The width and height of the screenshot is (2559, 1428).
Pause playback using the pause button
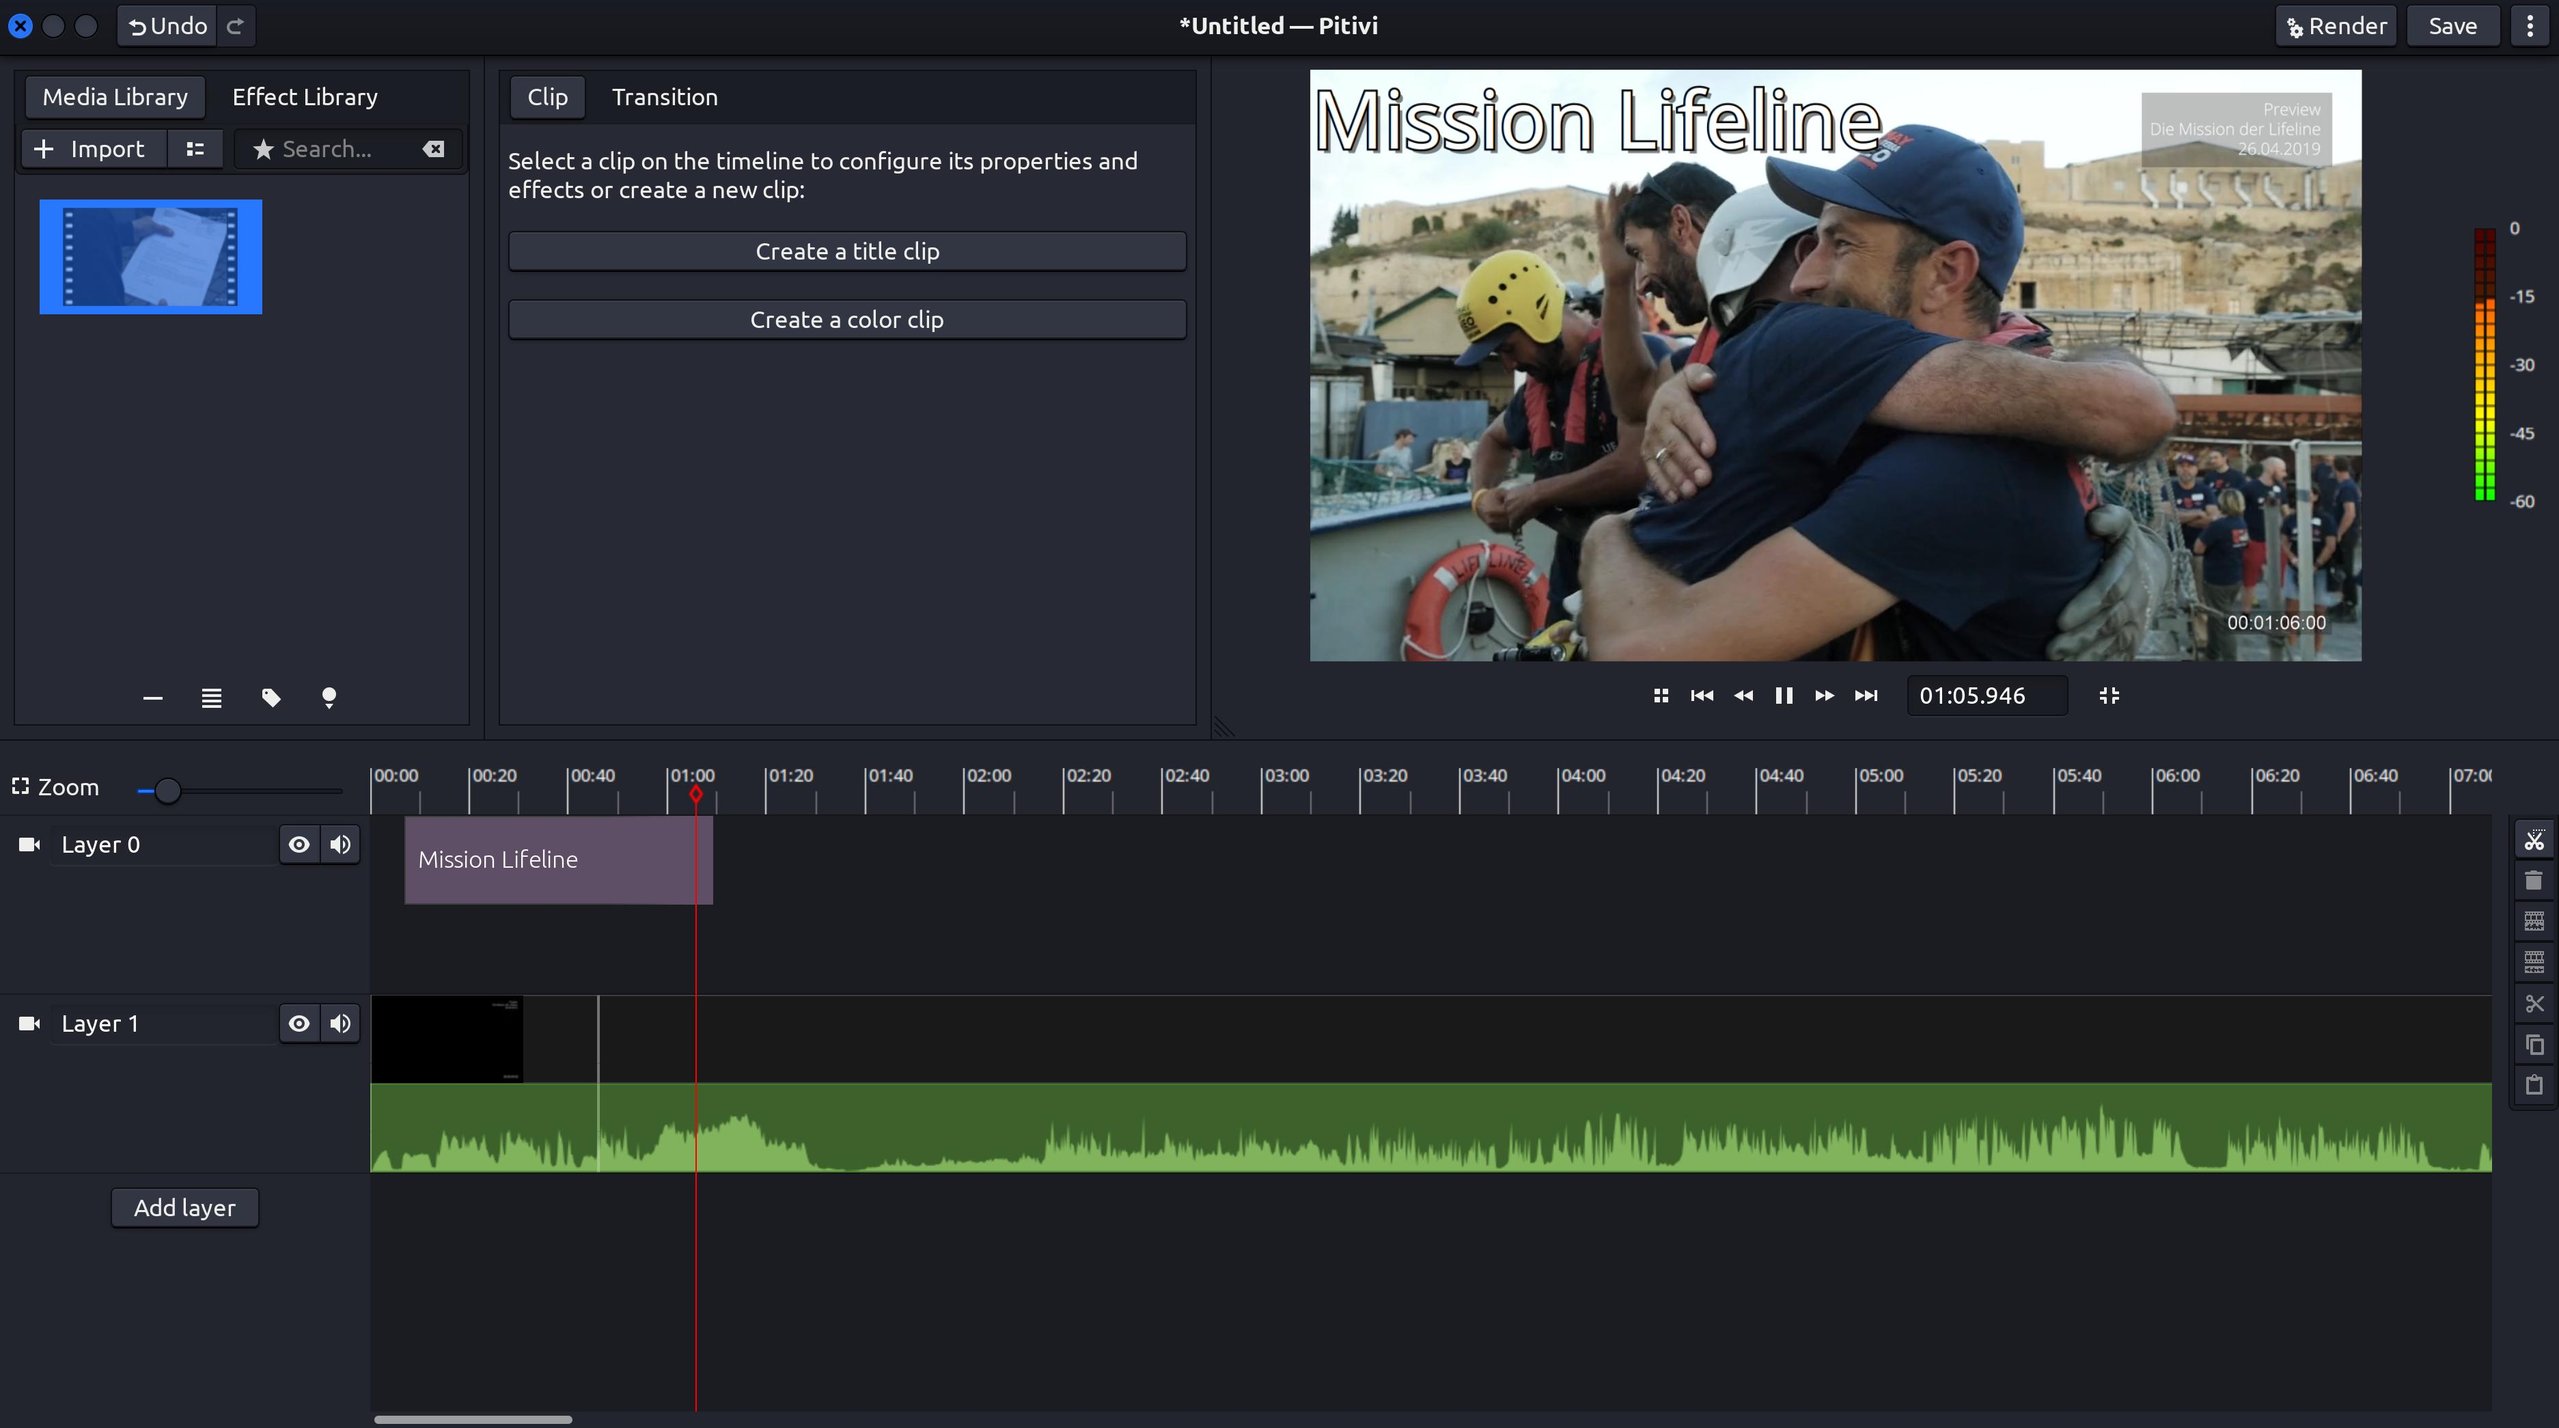[1783, 695]
